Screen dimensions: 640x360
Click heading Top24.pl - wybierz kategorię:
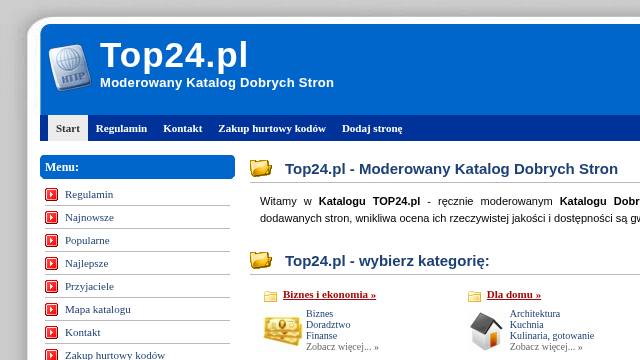pyautogui.click(x=387, y=261)
